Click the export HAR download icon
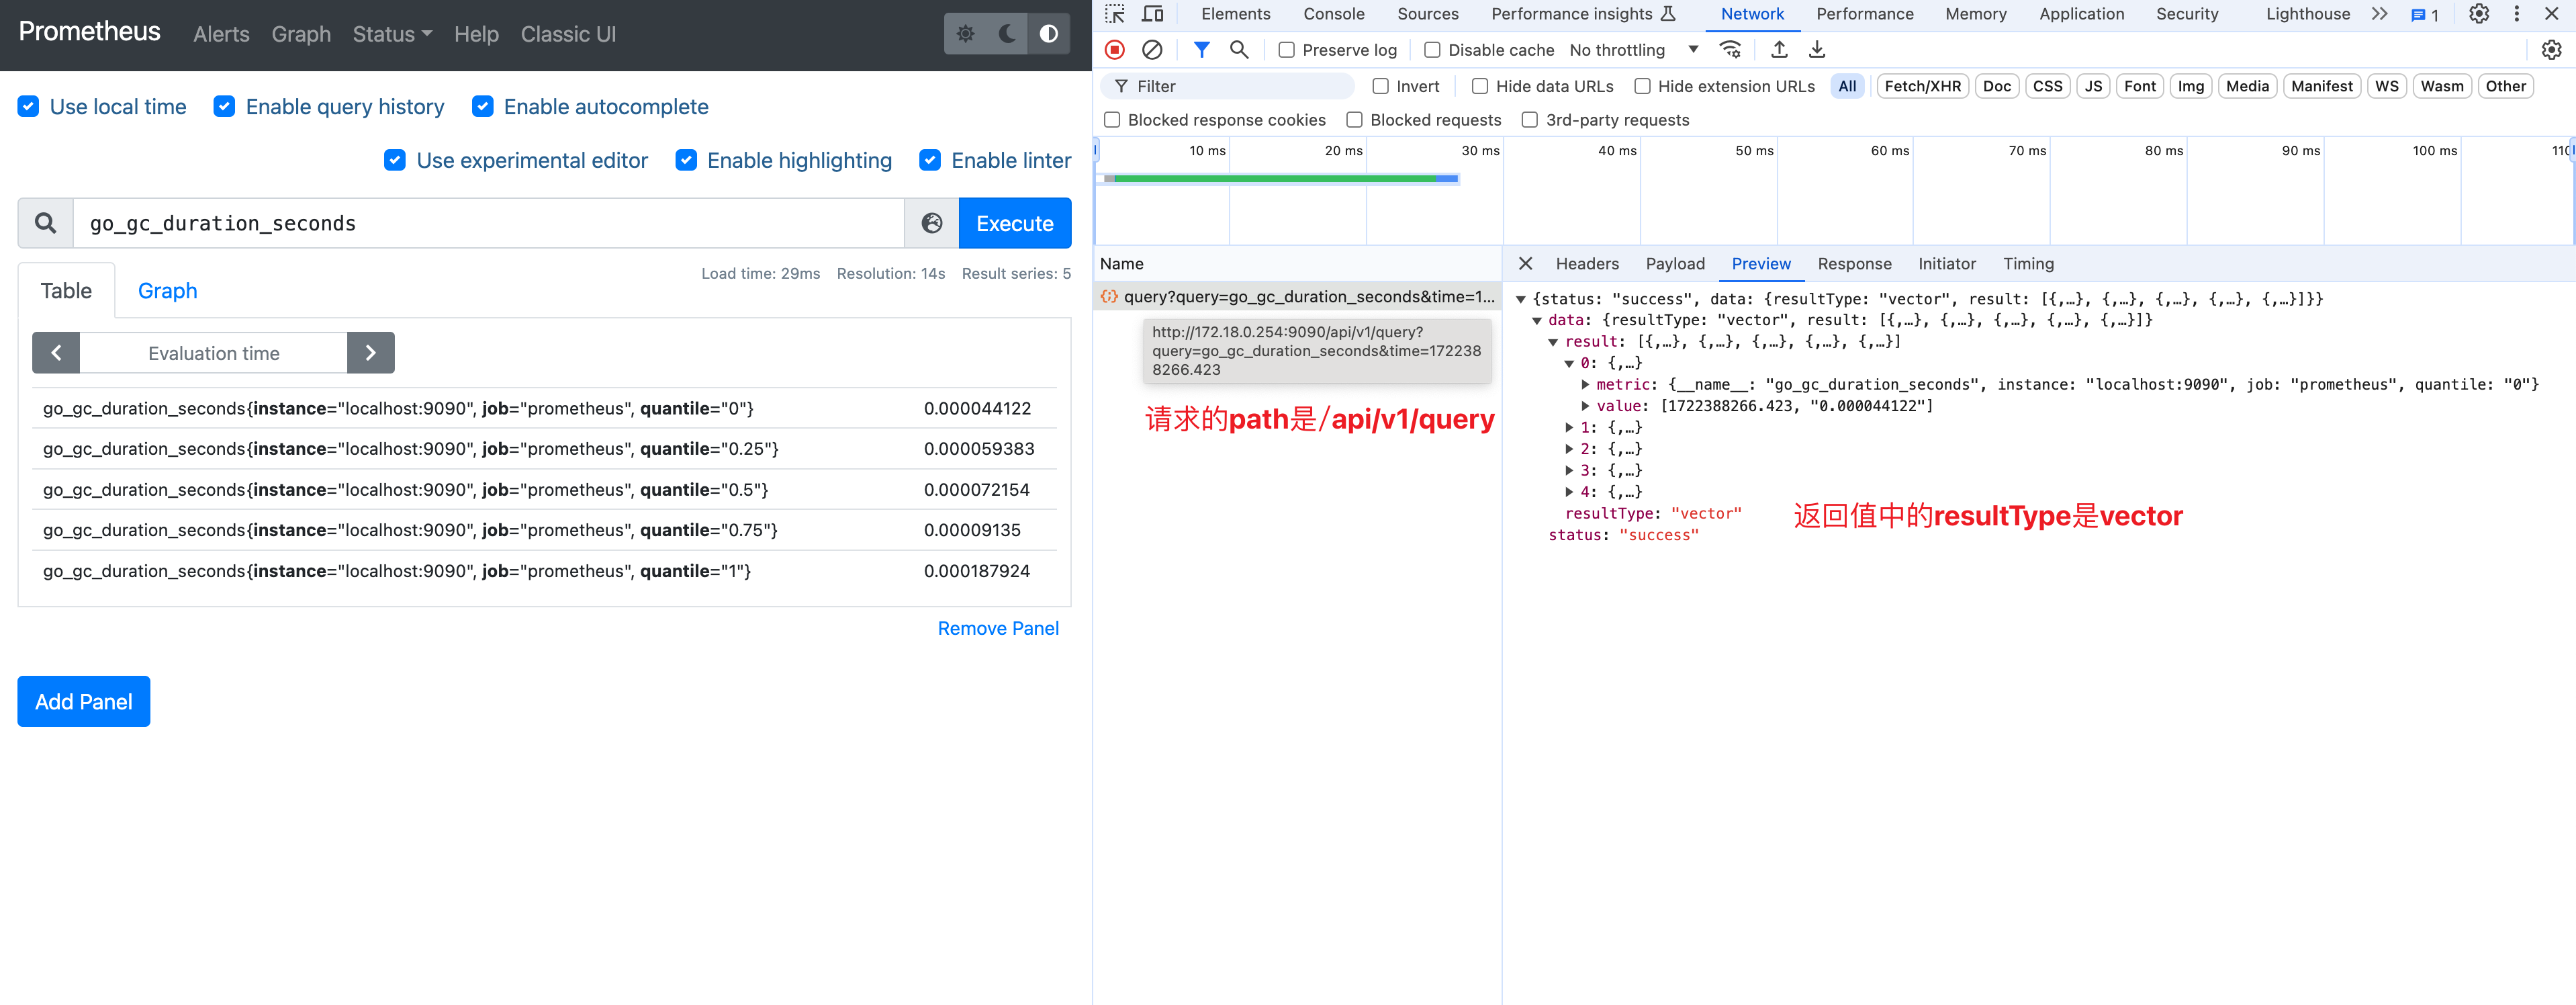The width and height of the screenshot is (2576, 1005). (x=1817, y=50)
